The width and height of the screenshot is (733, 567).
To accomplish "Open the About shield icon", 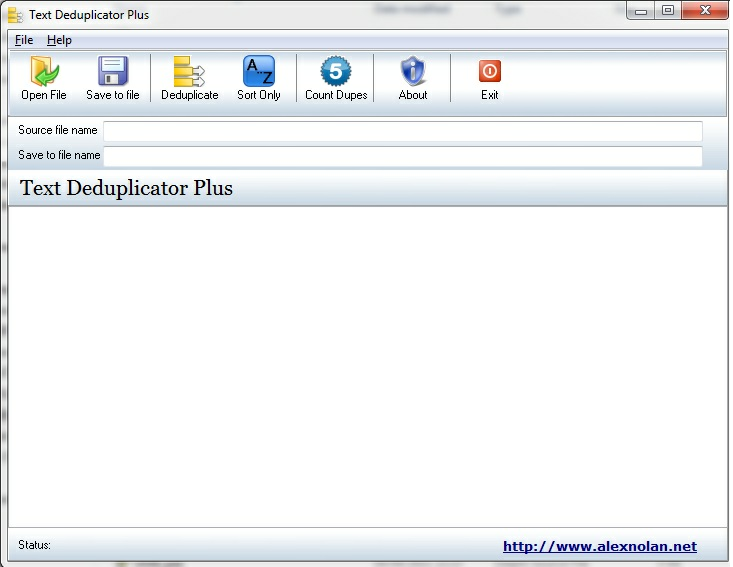I will pyautogui.click(x=413, y=71).
